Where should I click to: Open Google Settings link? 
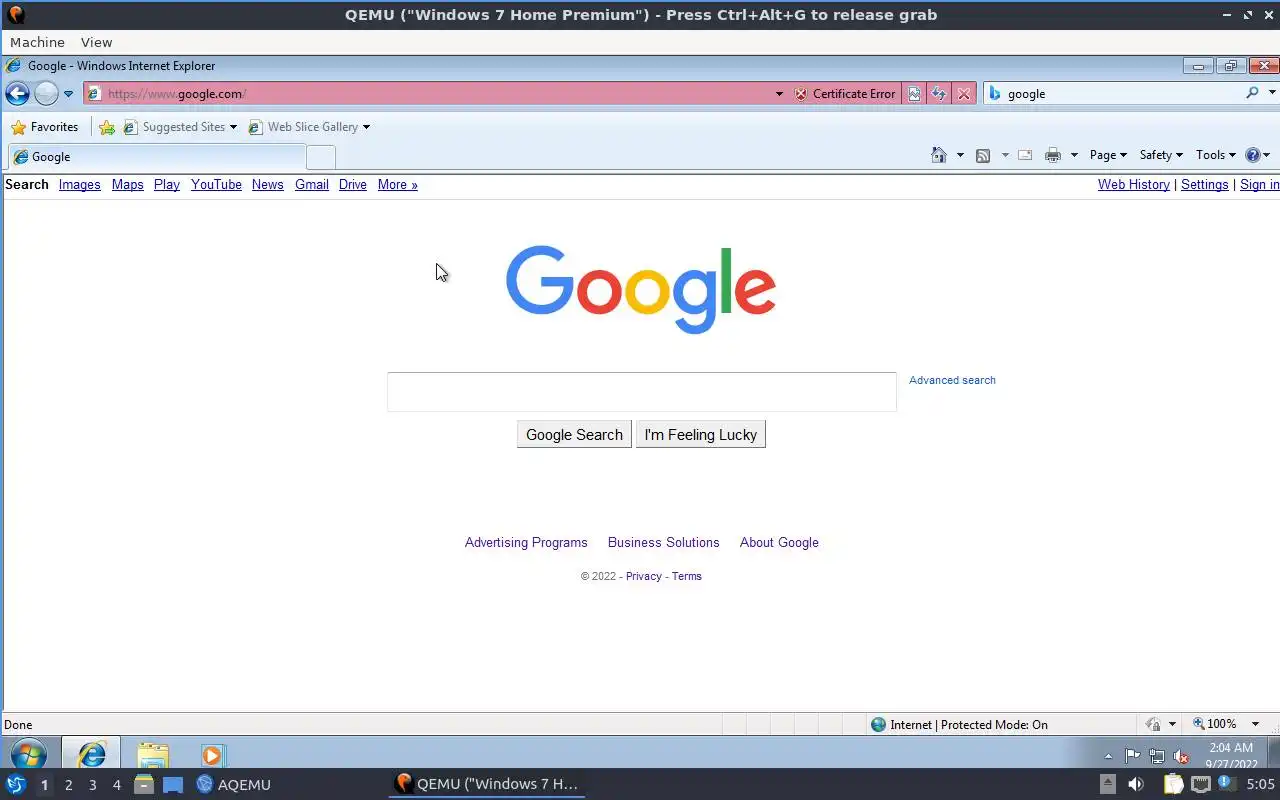(1204, 185)
